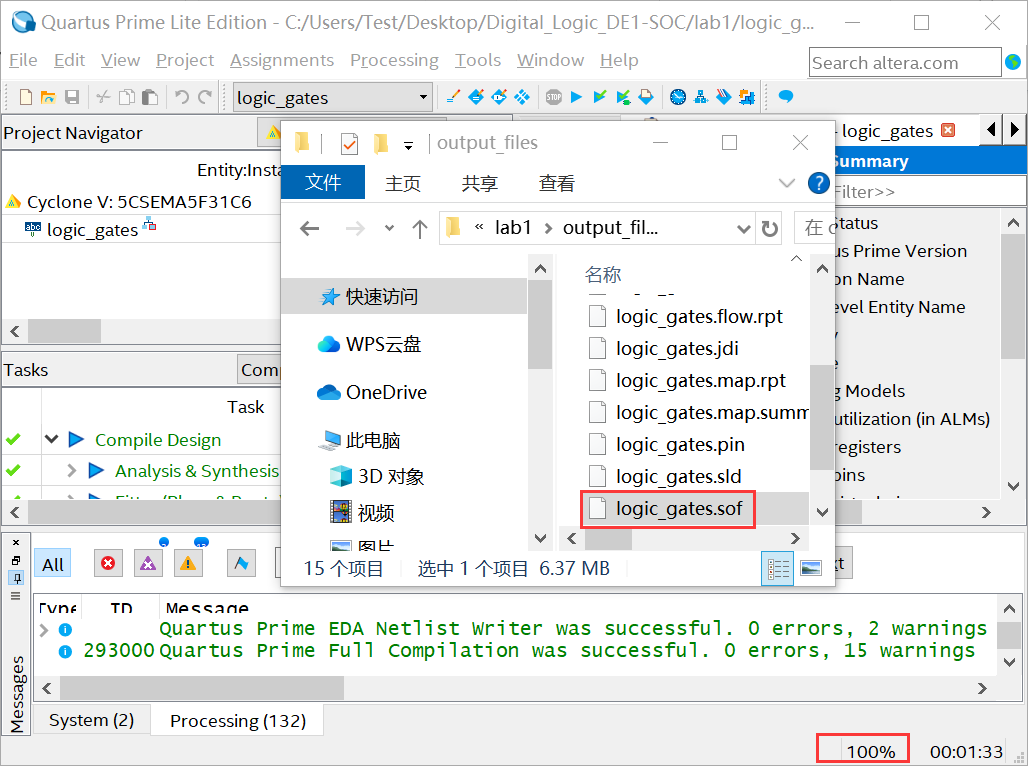The height and width of the screenshot is (766, 1028).
Task: Switch to the System (2) messages tab
Action: tap(91, 720)
